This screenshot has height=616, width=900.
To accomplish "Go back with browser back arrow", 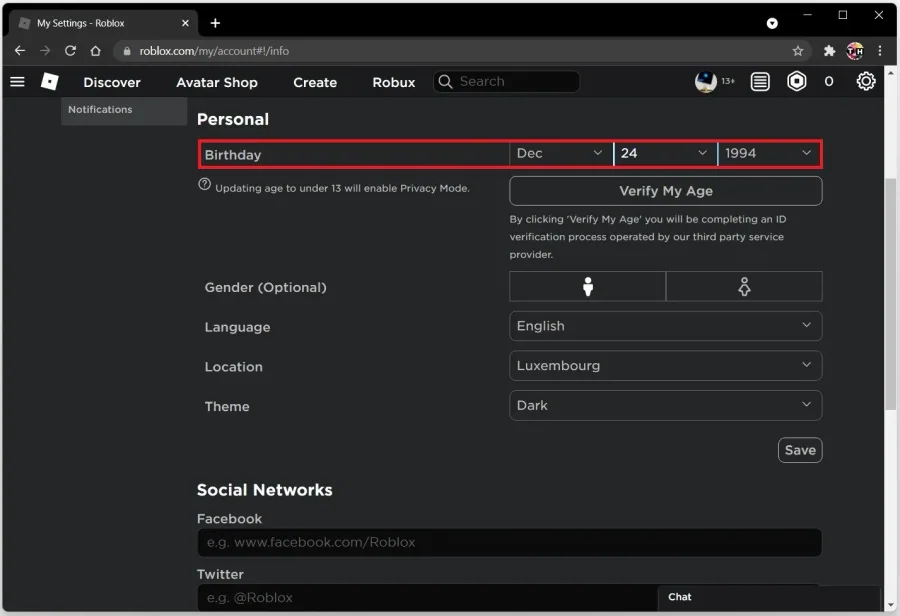I will [20, 51].
